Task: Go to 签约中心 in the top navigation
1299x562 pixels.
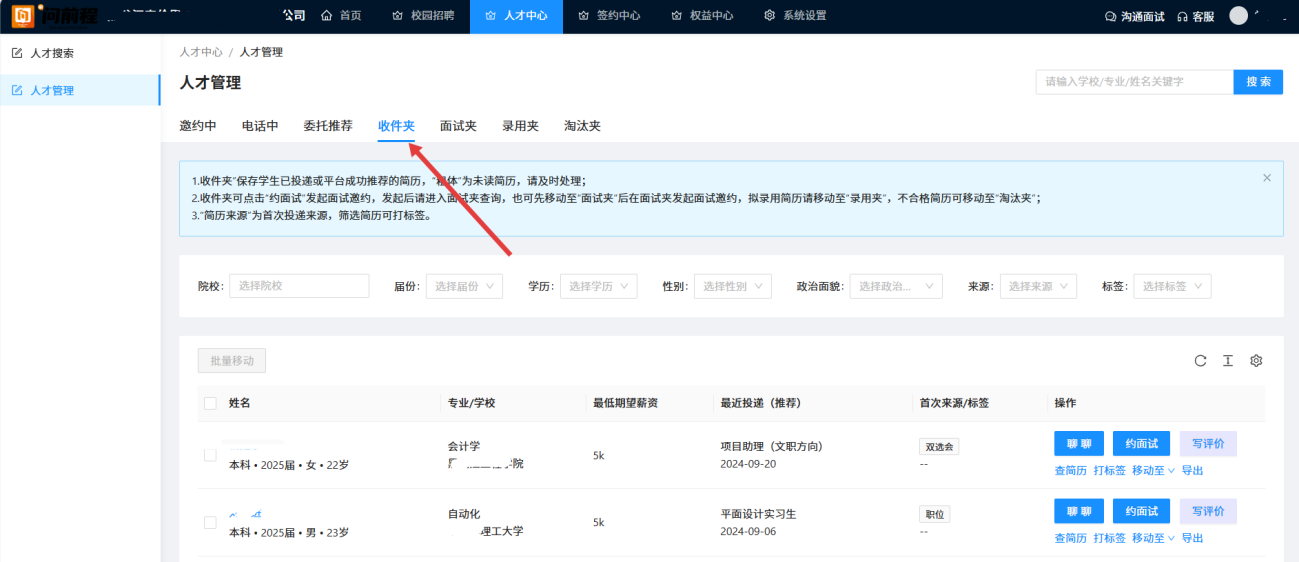Action: [x=609, y=16]
